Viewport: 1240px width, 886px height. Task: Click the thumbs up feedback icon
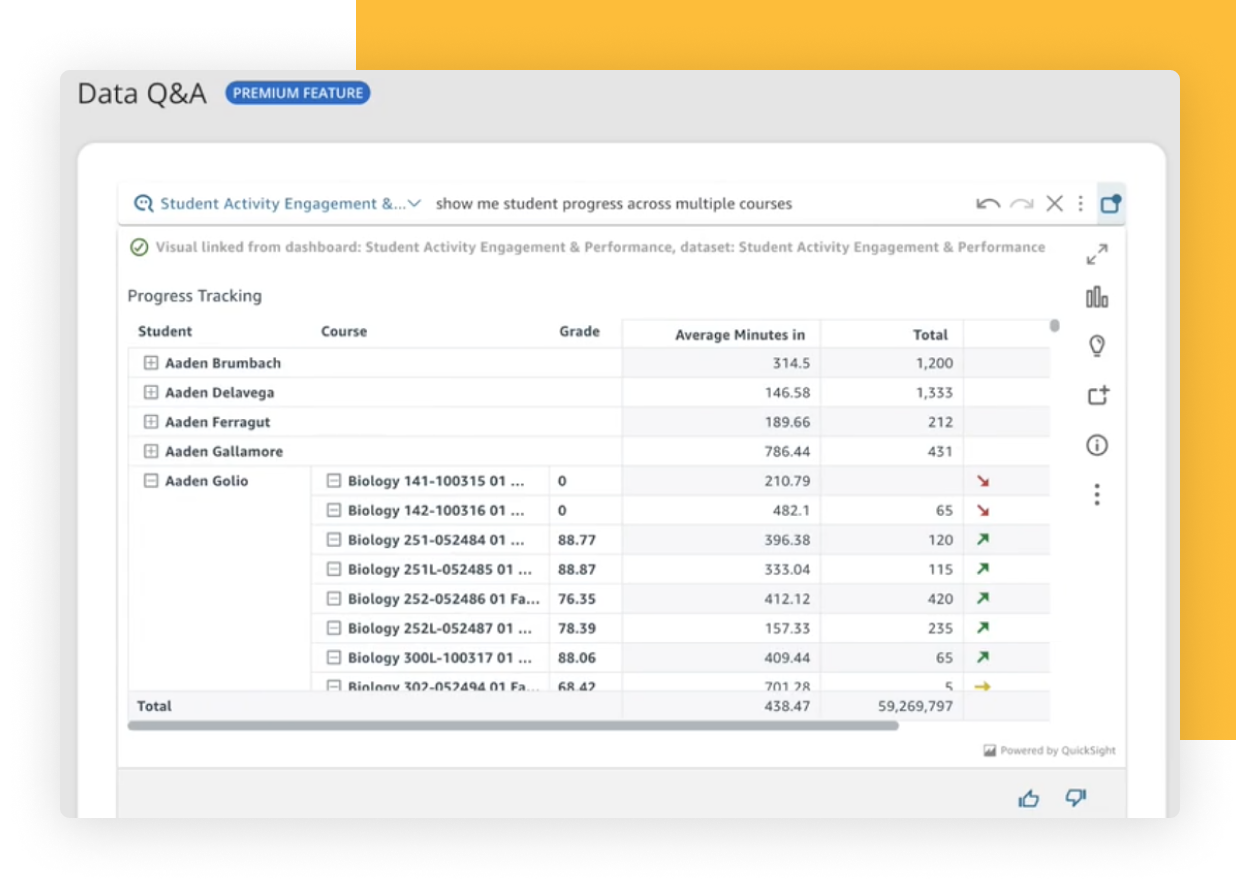coord(1028,798)
